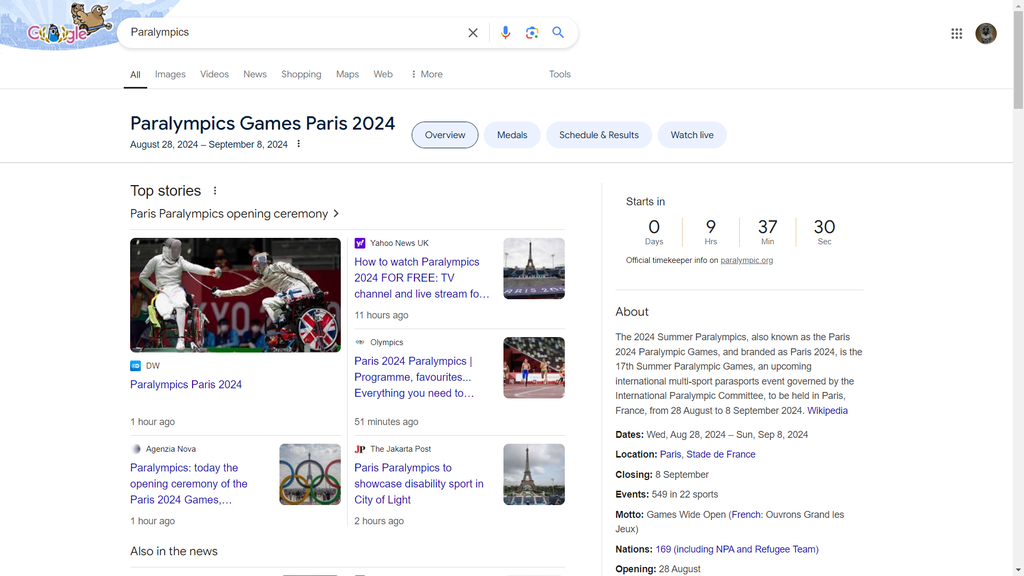
Task: Click the Top stories heading
Action: pos(165,191)
